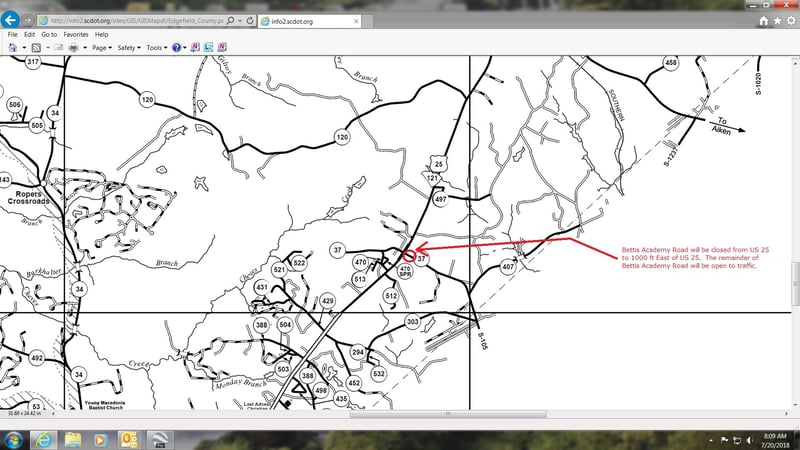Click the search magnifier in address bar

point(231,20)
